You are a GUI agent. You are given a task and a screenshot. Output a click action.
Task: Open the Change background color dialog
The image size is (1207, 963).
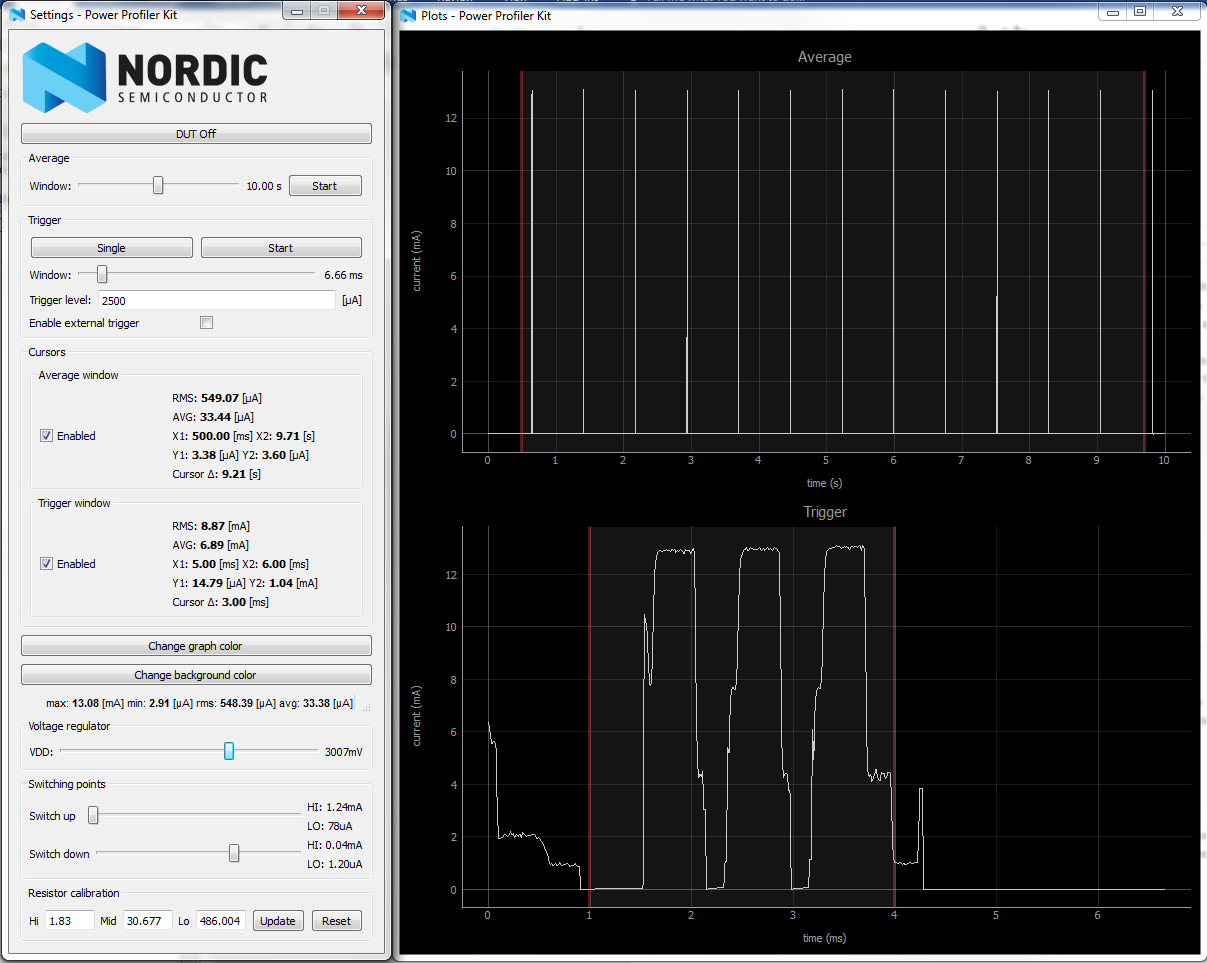tap(196, 675)
